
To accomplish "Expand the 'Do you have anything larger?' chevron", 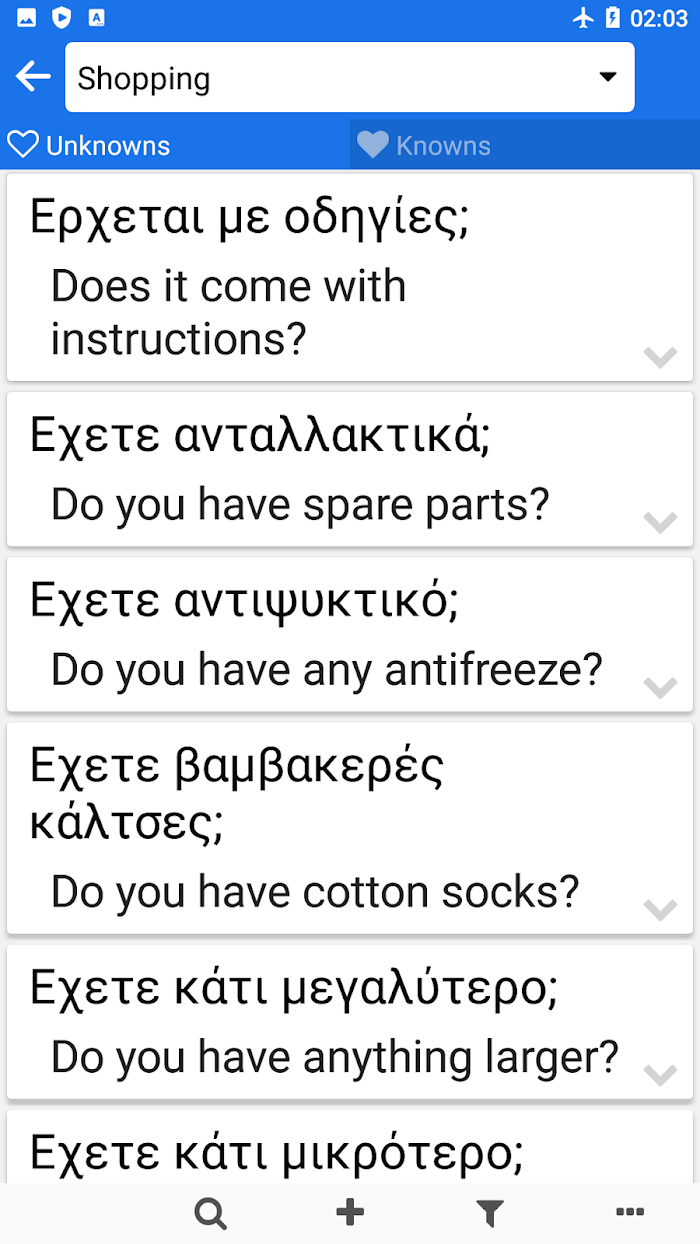I will pos(660,1074).
